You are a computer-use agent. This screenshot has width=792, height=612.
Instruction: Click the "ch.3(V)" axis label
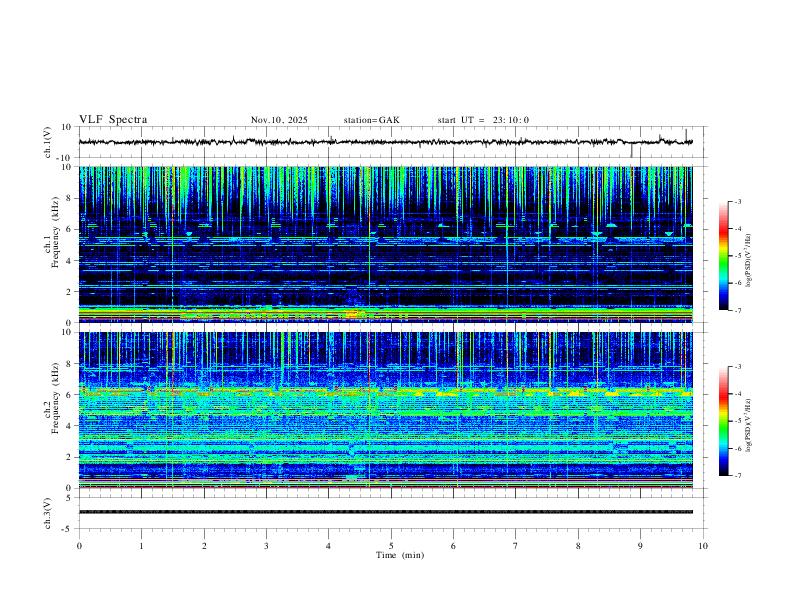(48, 513)
